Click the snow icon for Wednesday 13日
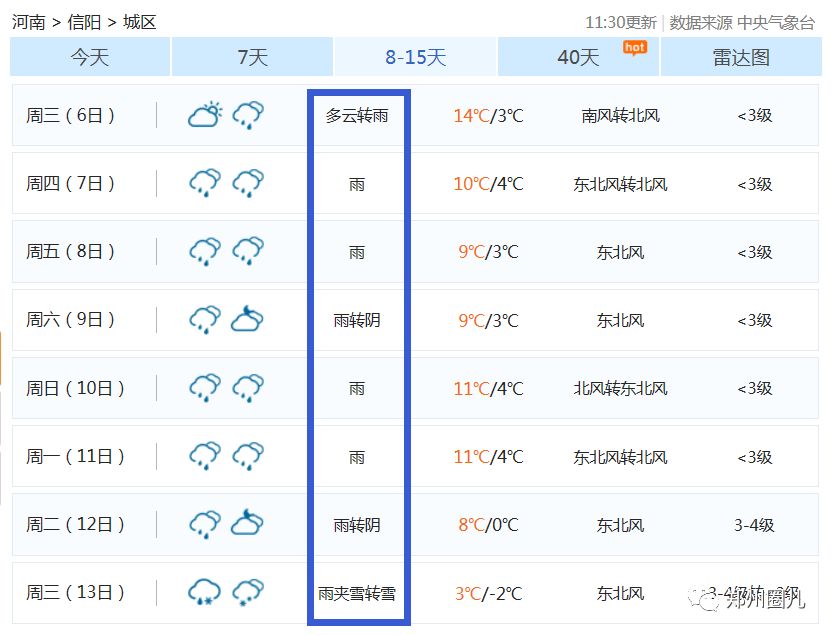Screen dimensions: 832x635 [248, 592]
